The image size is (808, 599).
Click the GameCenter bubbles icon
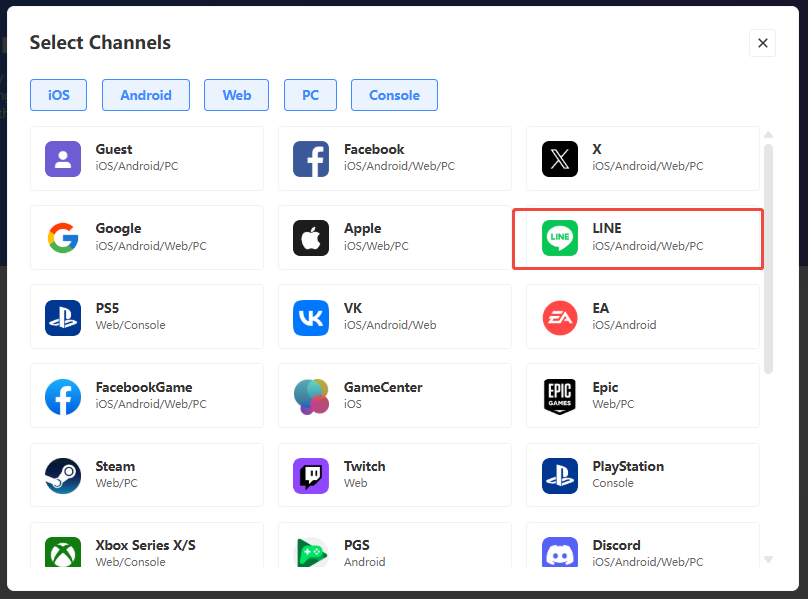311,396
